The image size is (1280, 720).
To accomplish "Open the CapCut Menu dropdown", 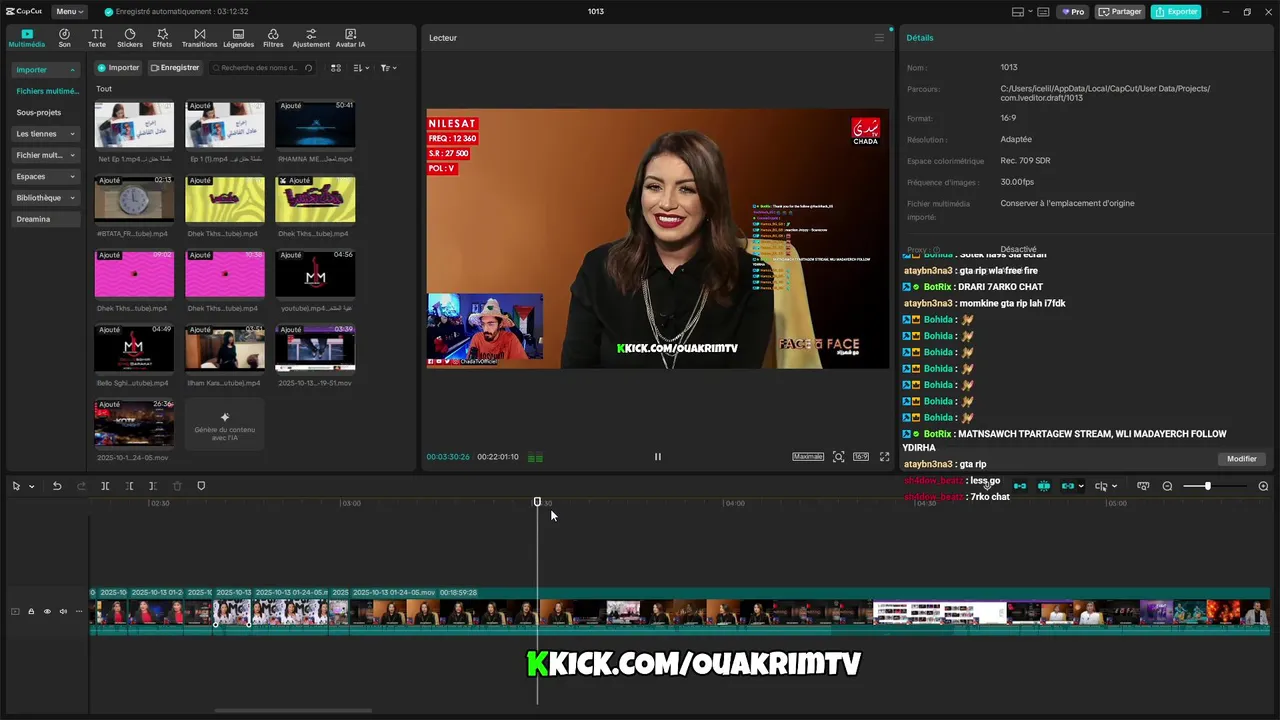I will coord(69,12).
